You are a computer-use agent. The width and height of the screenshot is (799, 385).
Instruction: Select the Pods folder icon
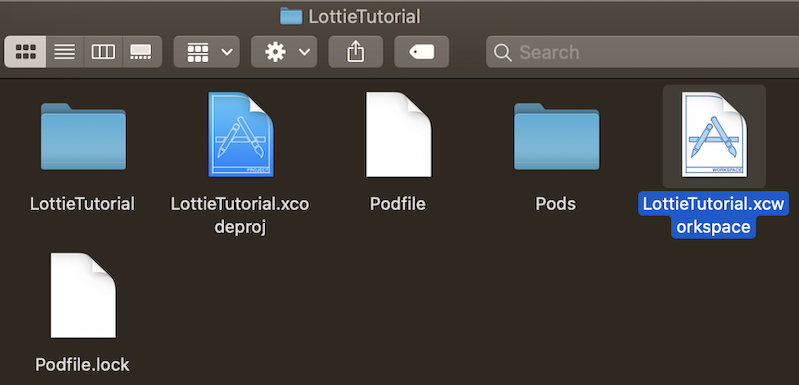tap(556, 136)
